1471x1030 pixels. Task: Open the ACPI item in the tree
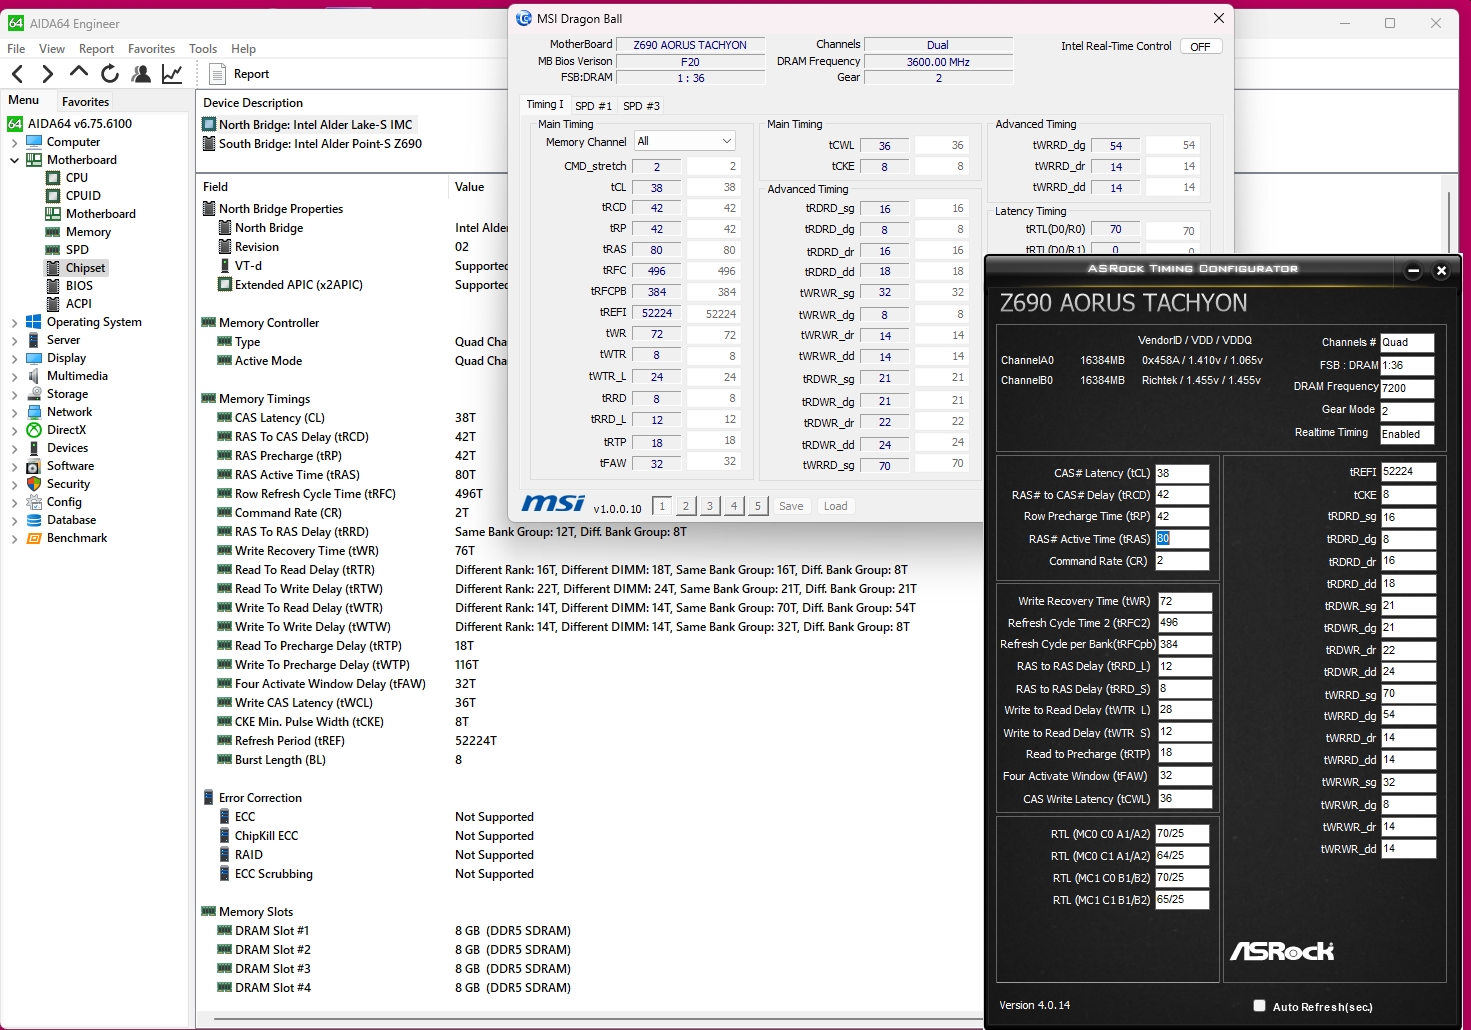pos(79,304)
